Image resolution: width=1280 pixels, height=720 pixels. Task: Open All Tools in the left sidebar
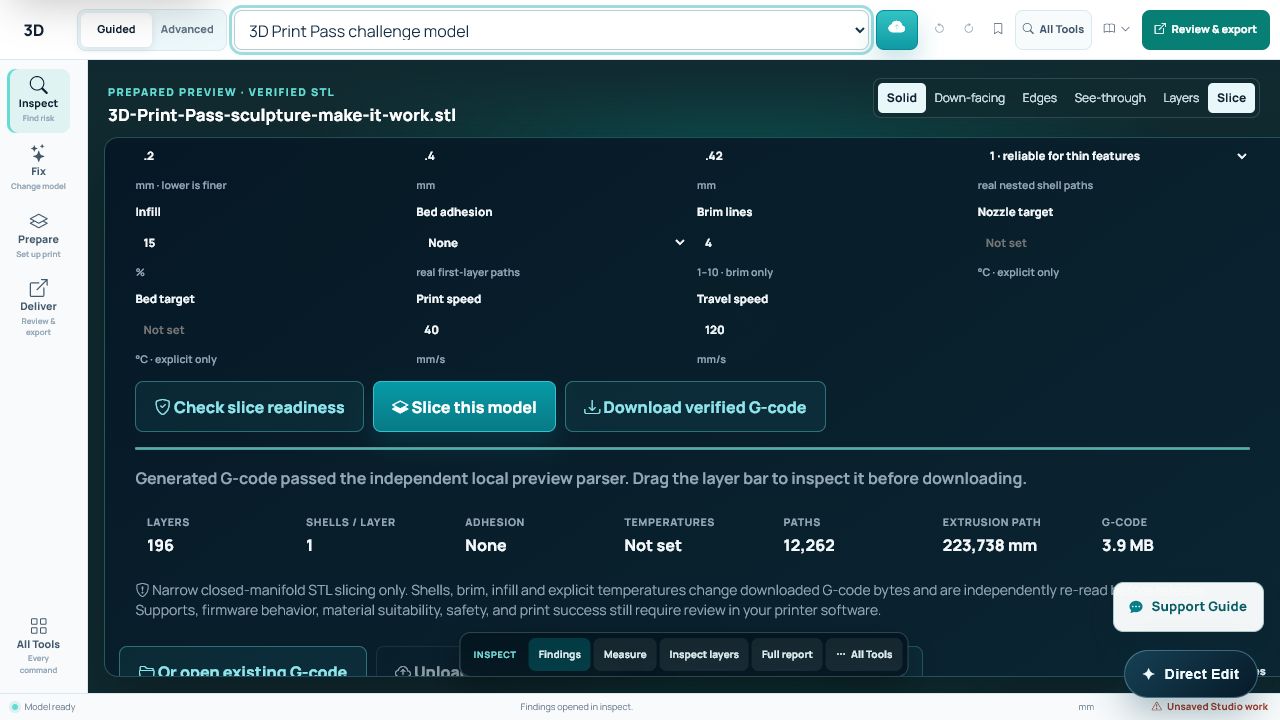38,646
